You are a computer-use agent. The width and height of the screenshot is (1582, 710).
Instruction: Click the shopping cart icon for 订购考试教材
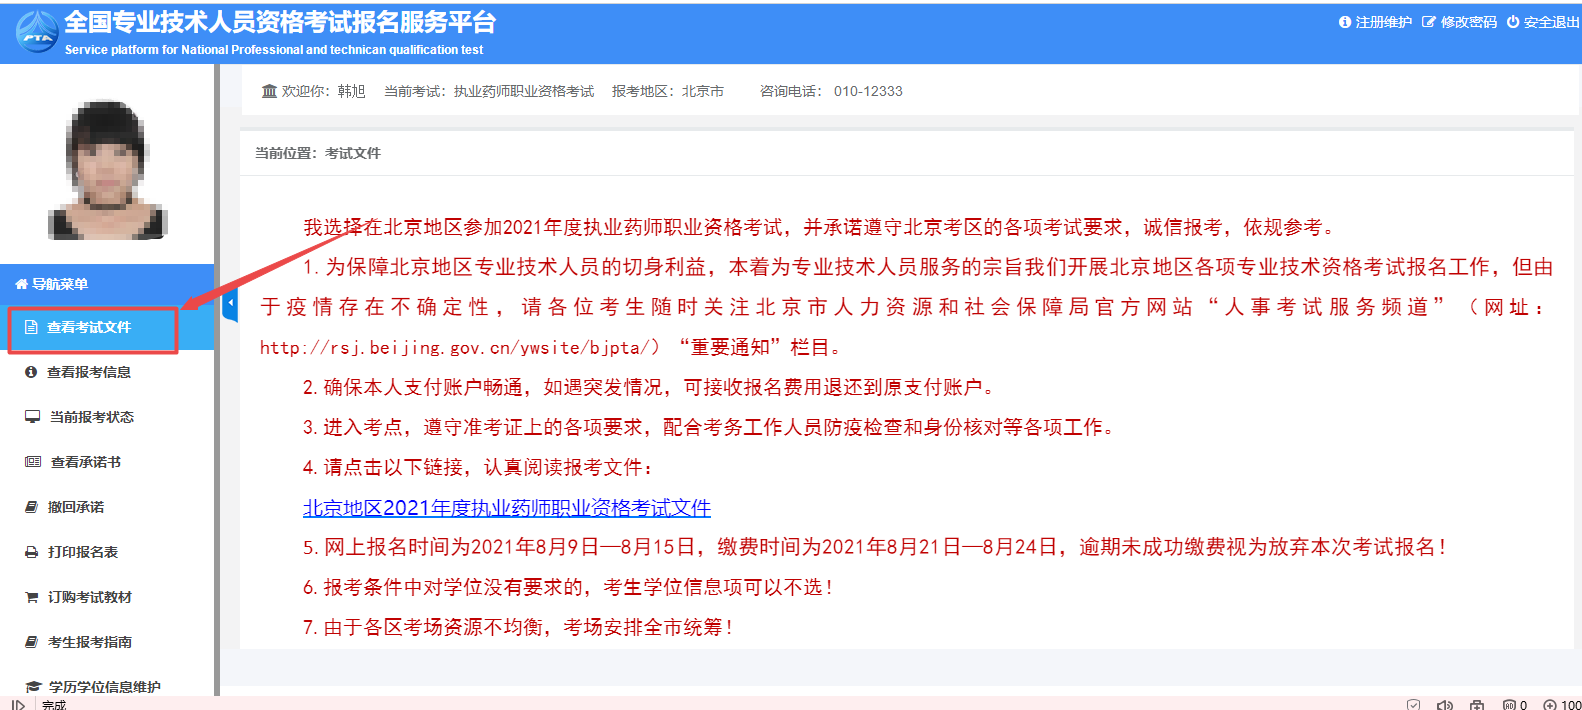(32, 597)
